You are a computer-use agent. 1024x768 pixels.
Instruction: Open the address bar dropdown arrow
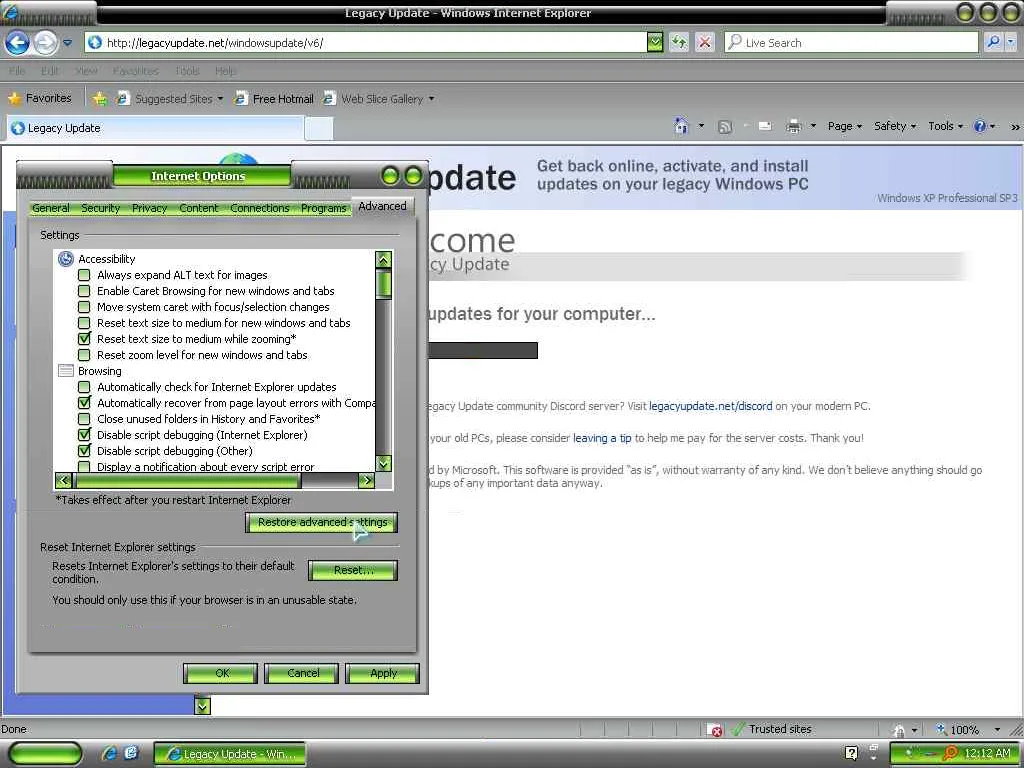[655, 42]
